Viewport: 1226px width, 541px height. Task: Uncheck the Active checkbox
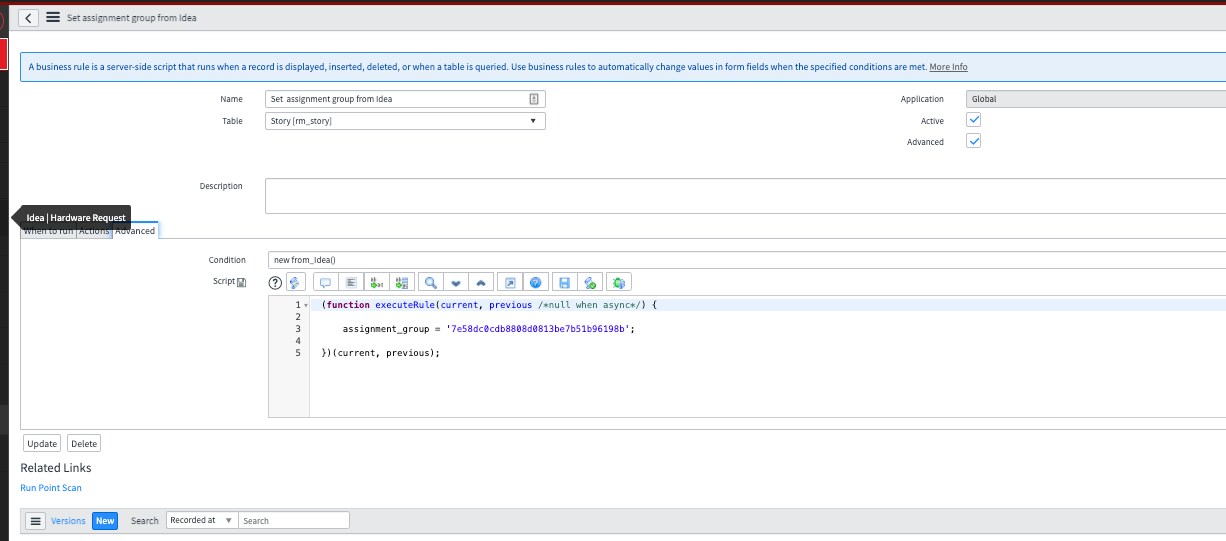point(974,120)
